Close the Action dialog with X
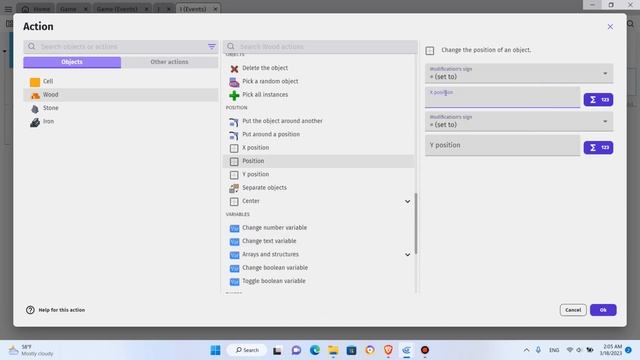 (610, 27)
